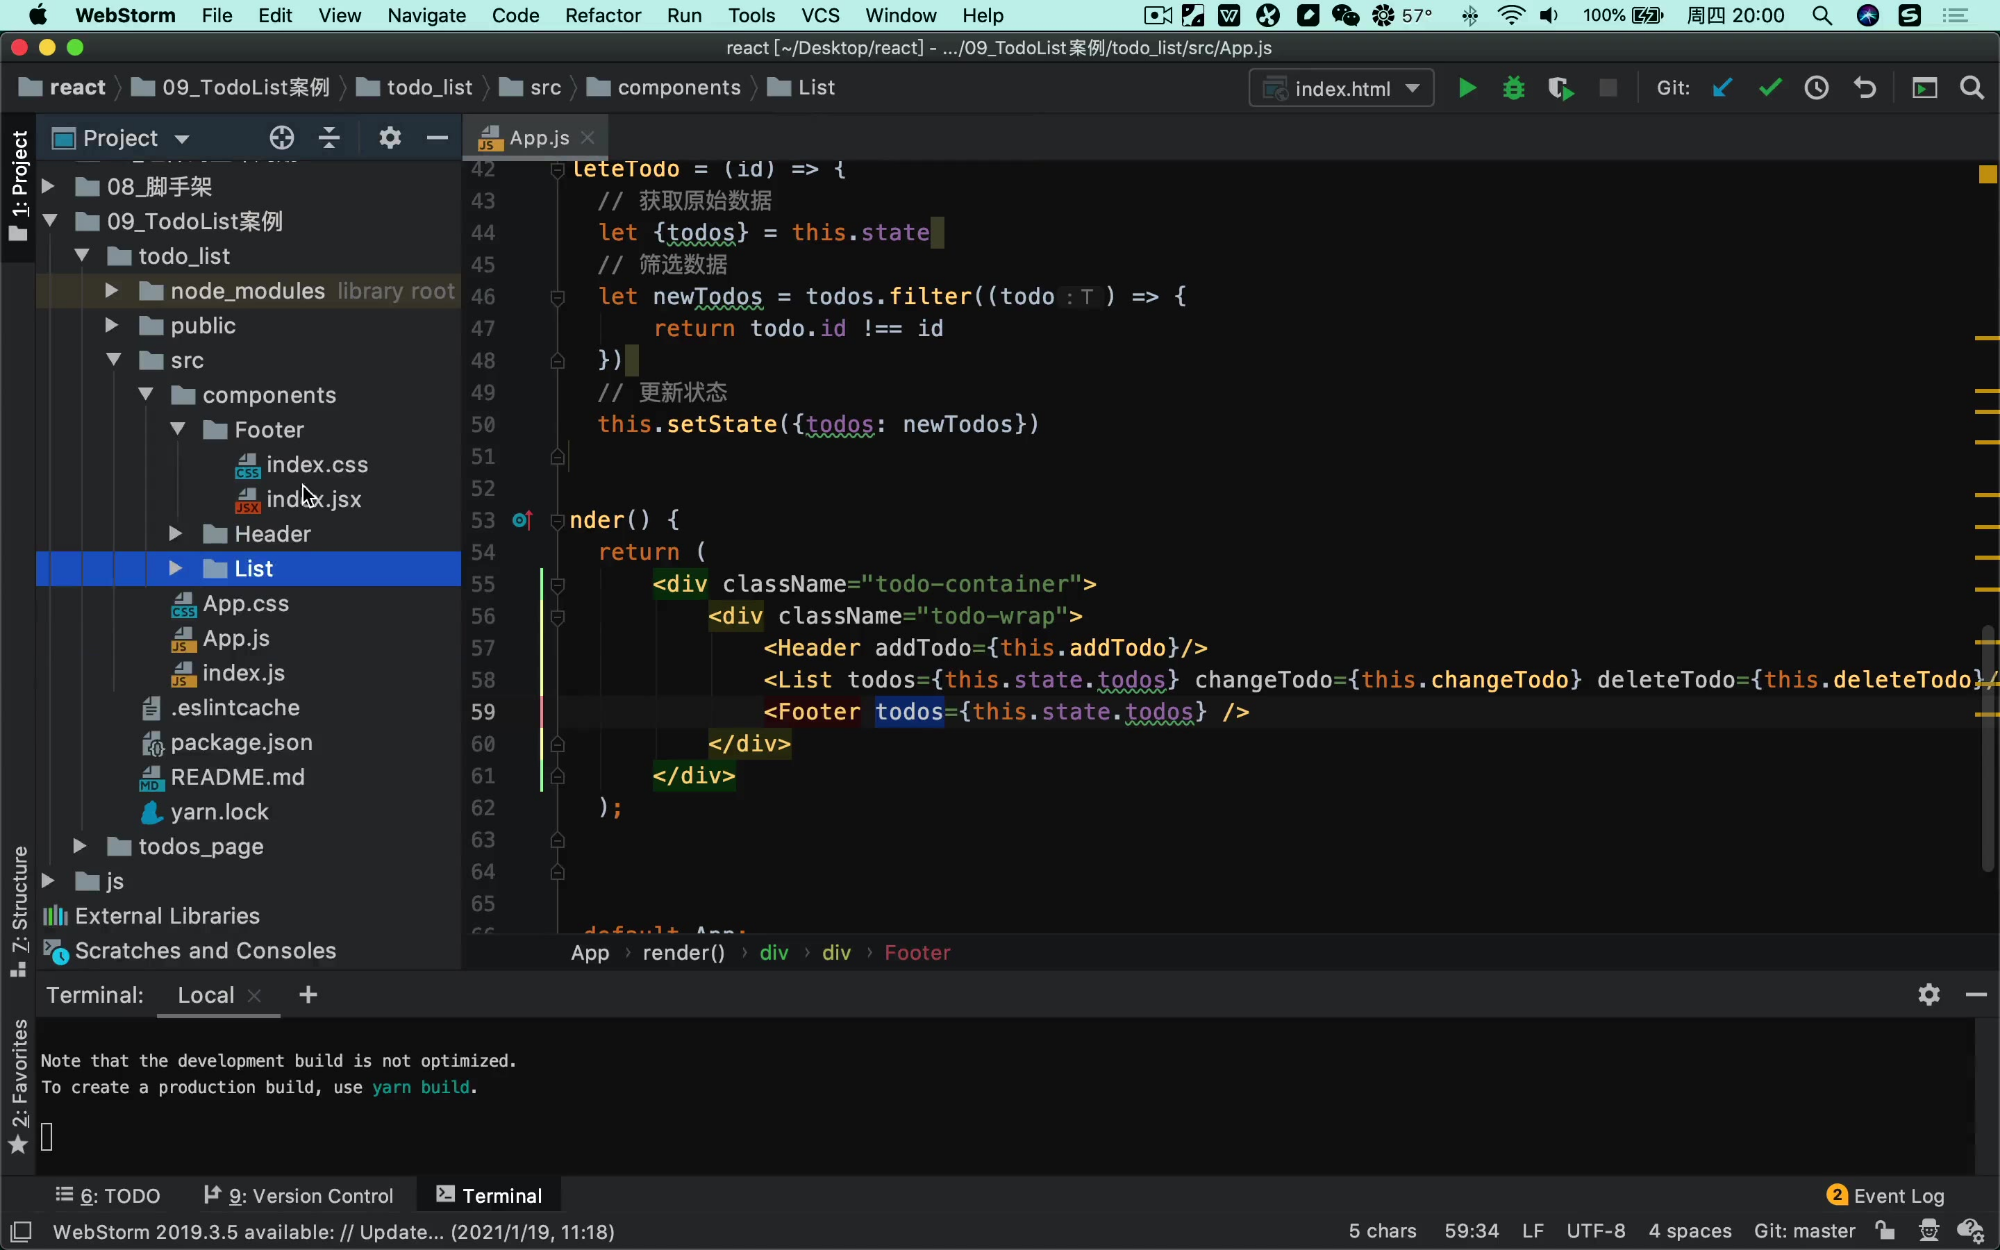Change UTF-8 file encoding in status bar
The width and height of the screenshot is (2000, 1250).
click(x=1595, y=1231)
